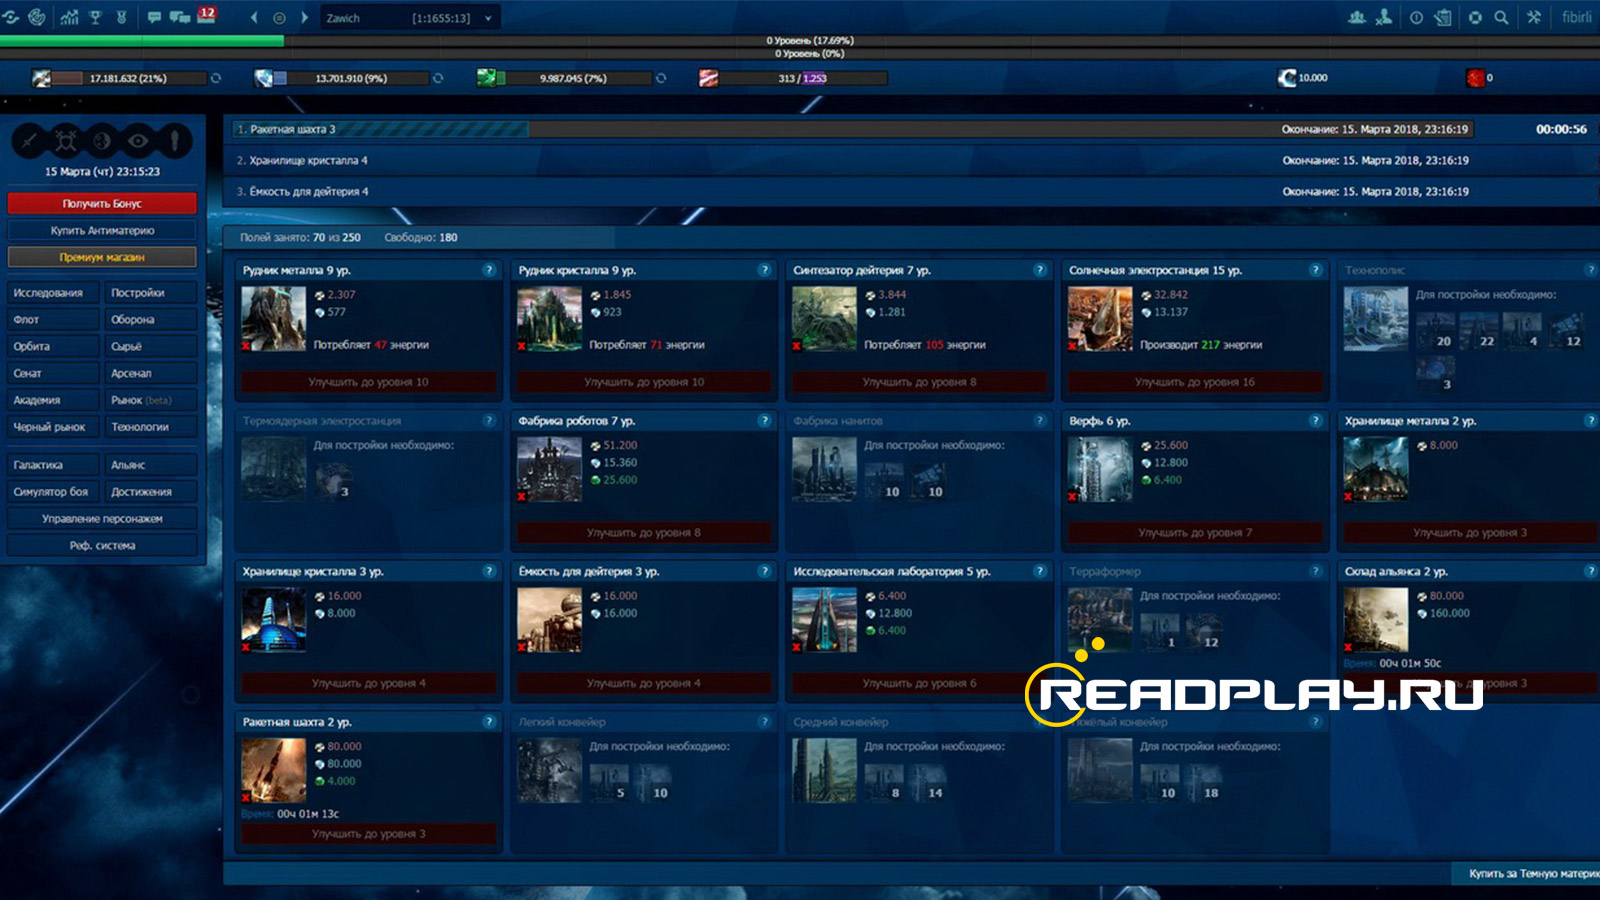The image size is (1600, 900).
Task: Refresh the deuterium resource counter
Action: (x=660, y=78)
